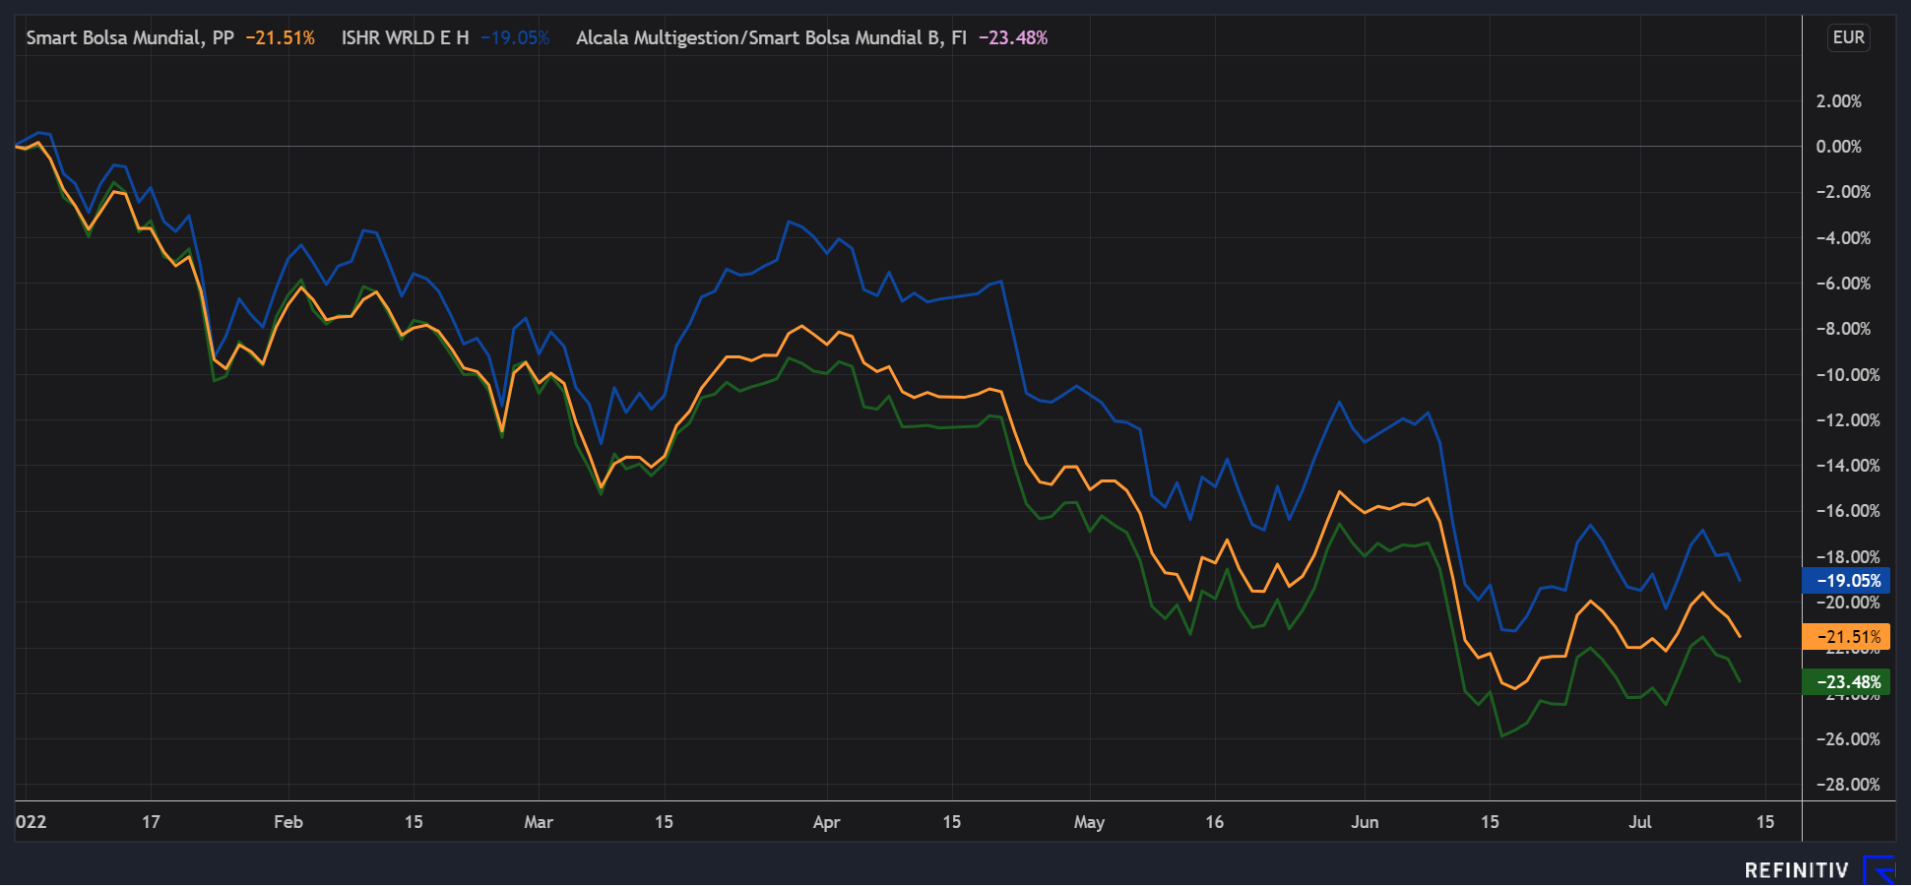Click the Mar date label on time axis
1911x886 pixels.
538,822
